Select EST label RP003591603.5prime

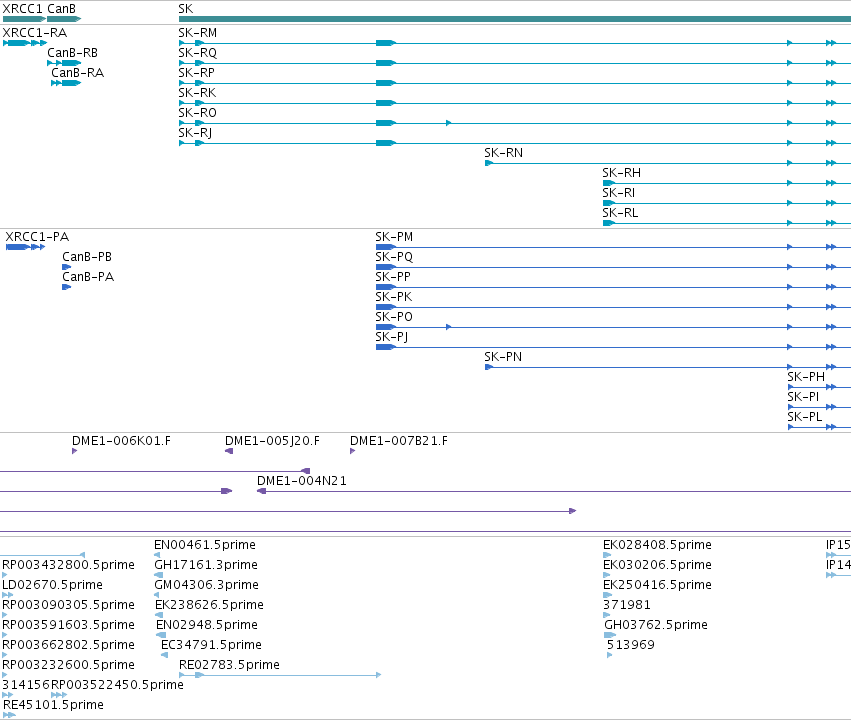click(x=68, y=625)
